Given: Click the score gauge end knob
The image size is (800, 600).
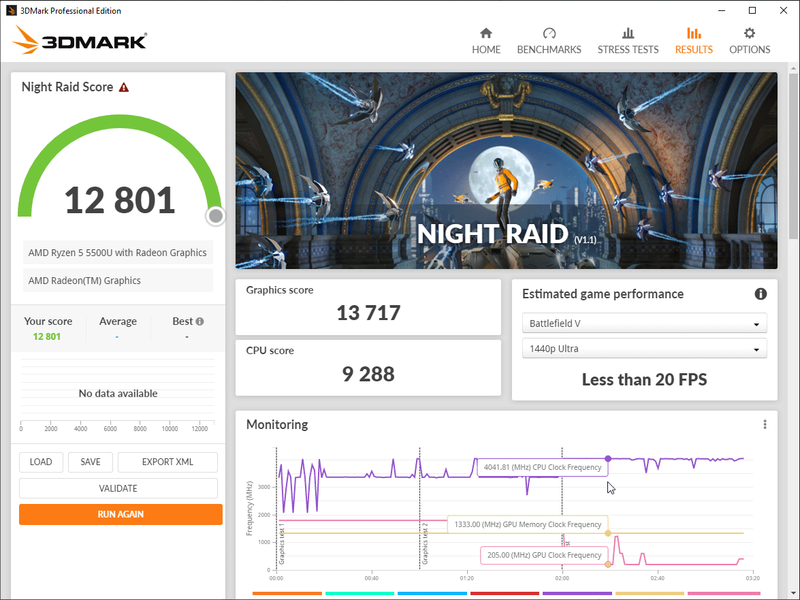Looking at the screenshot, I should tap(216, 216).
